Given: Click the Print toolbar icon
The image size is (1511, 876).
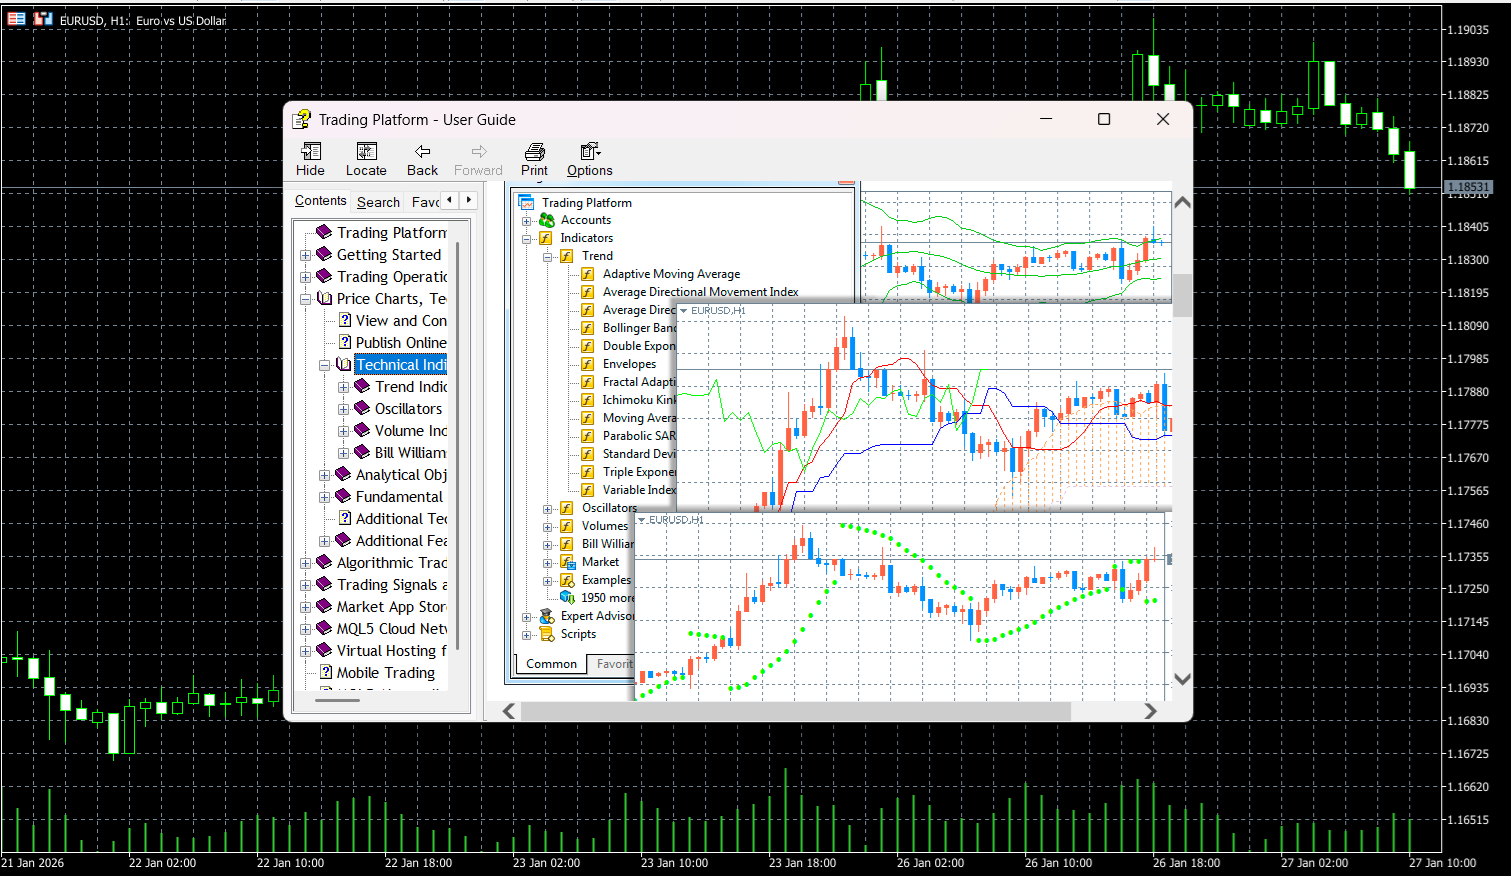Looking at the screenshot, I should click(535, 151).
